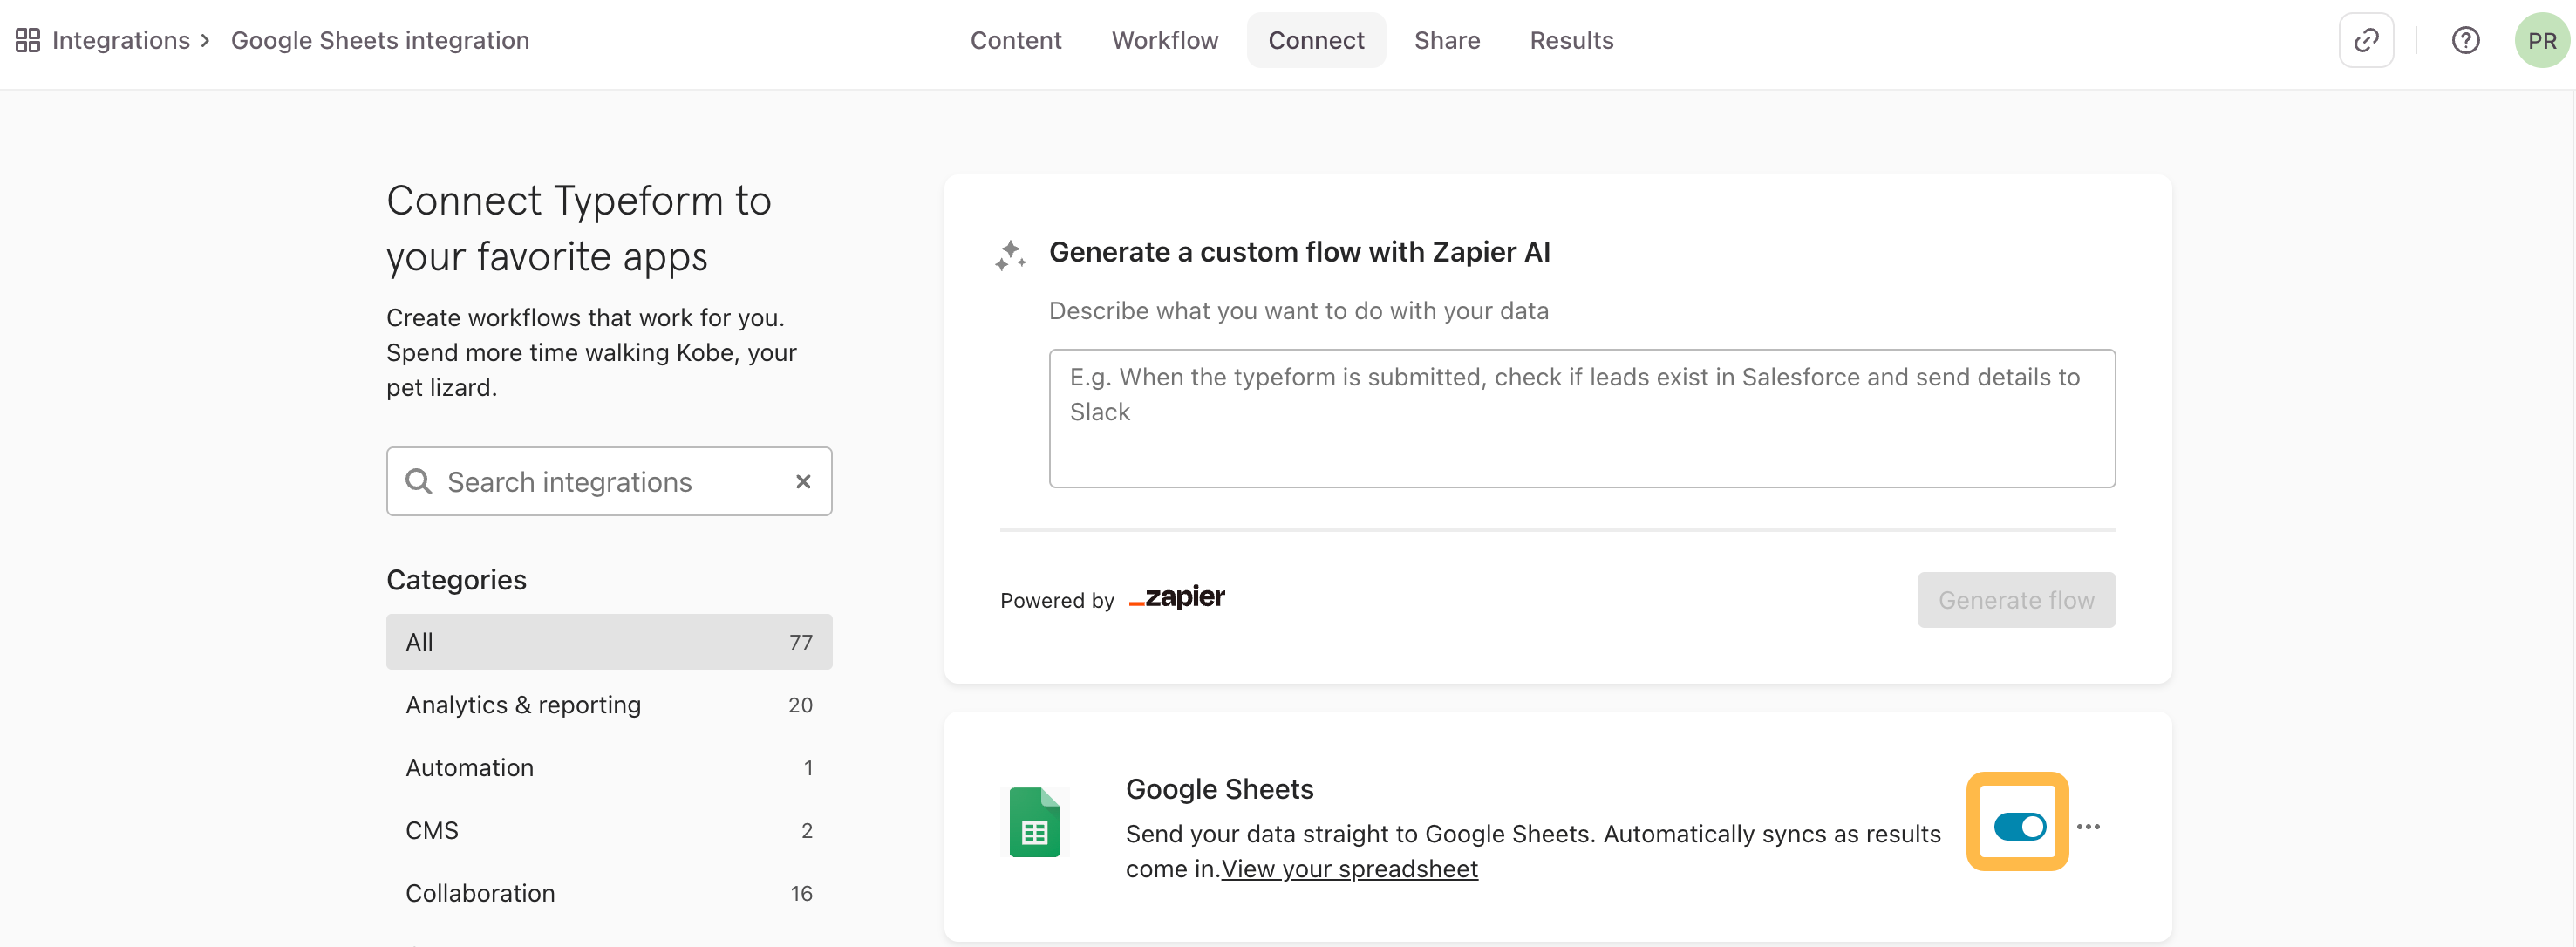Switch to the Workflow tab
Viewport: 2576px width, 947px height.
pyautogui.click(x=1165, y=40)
